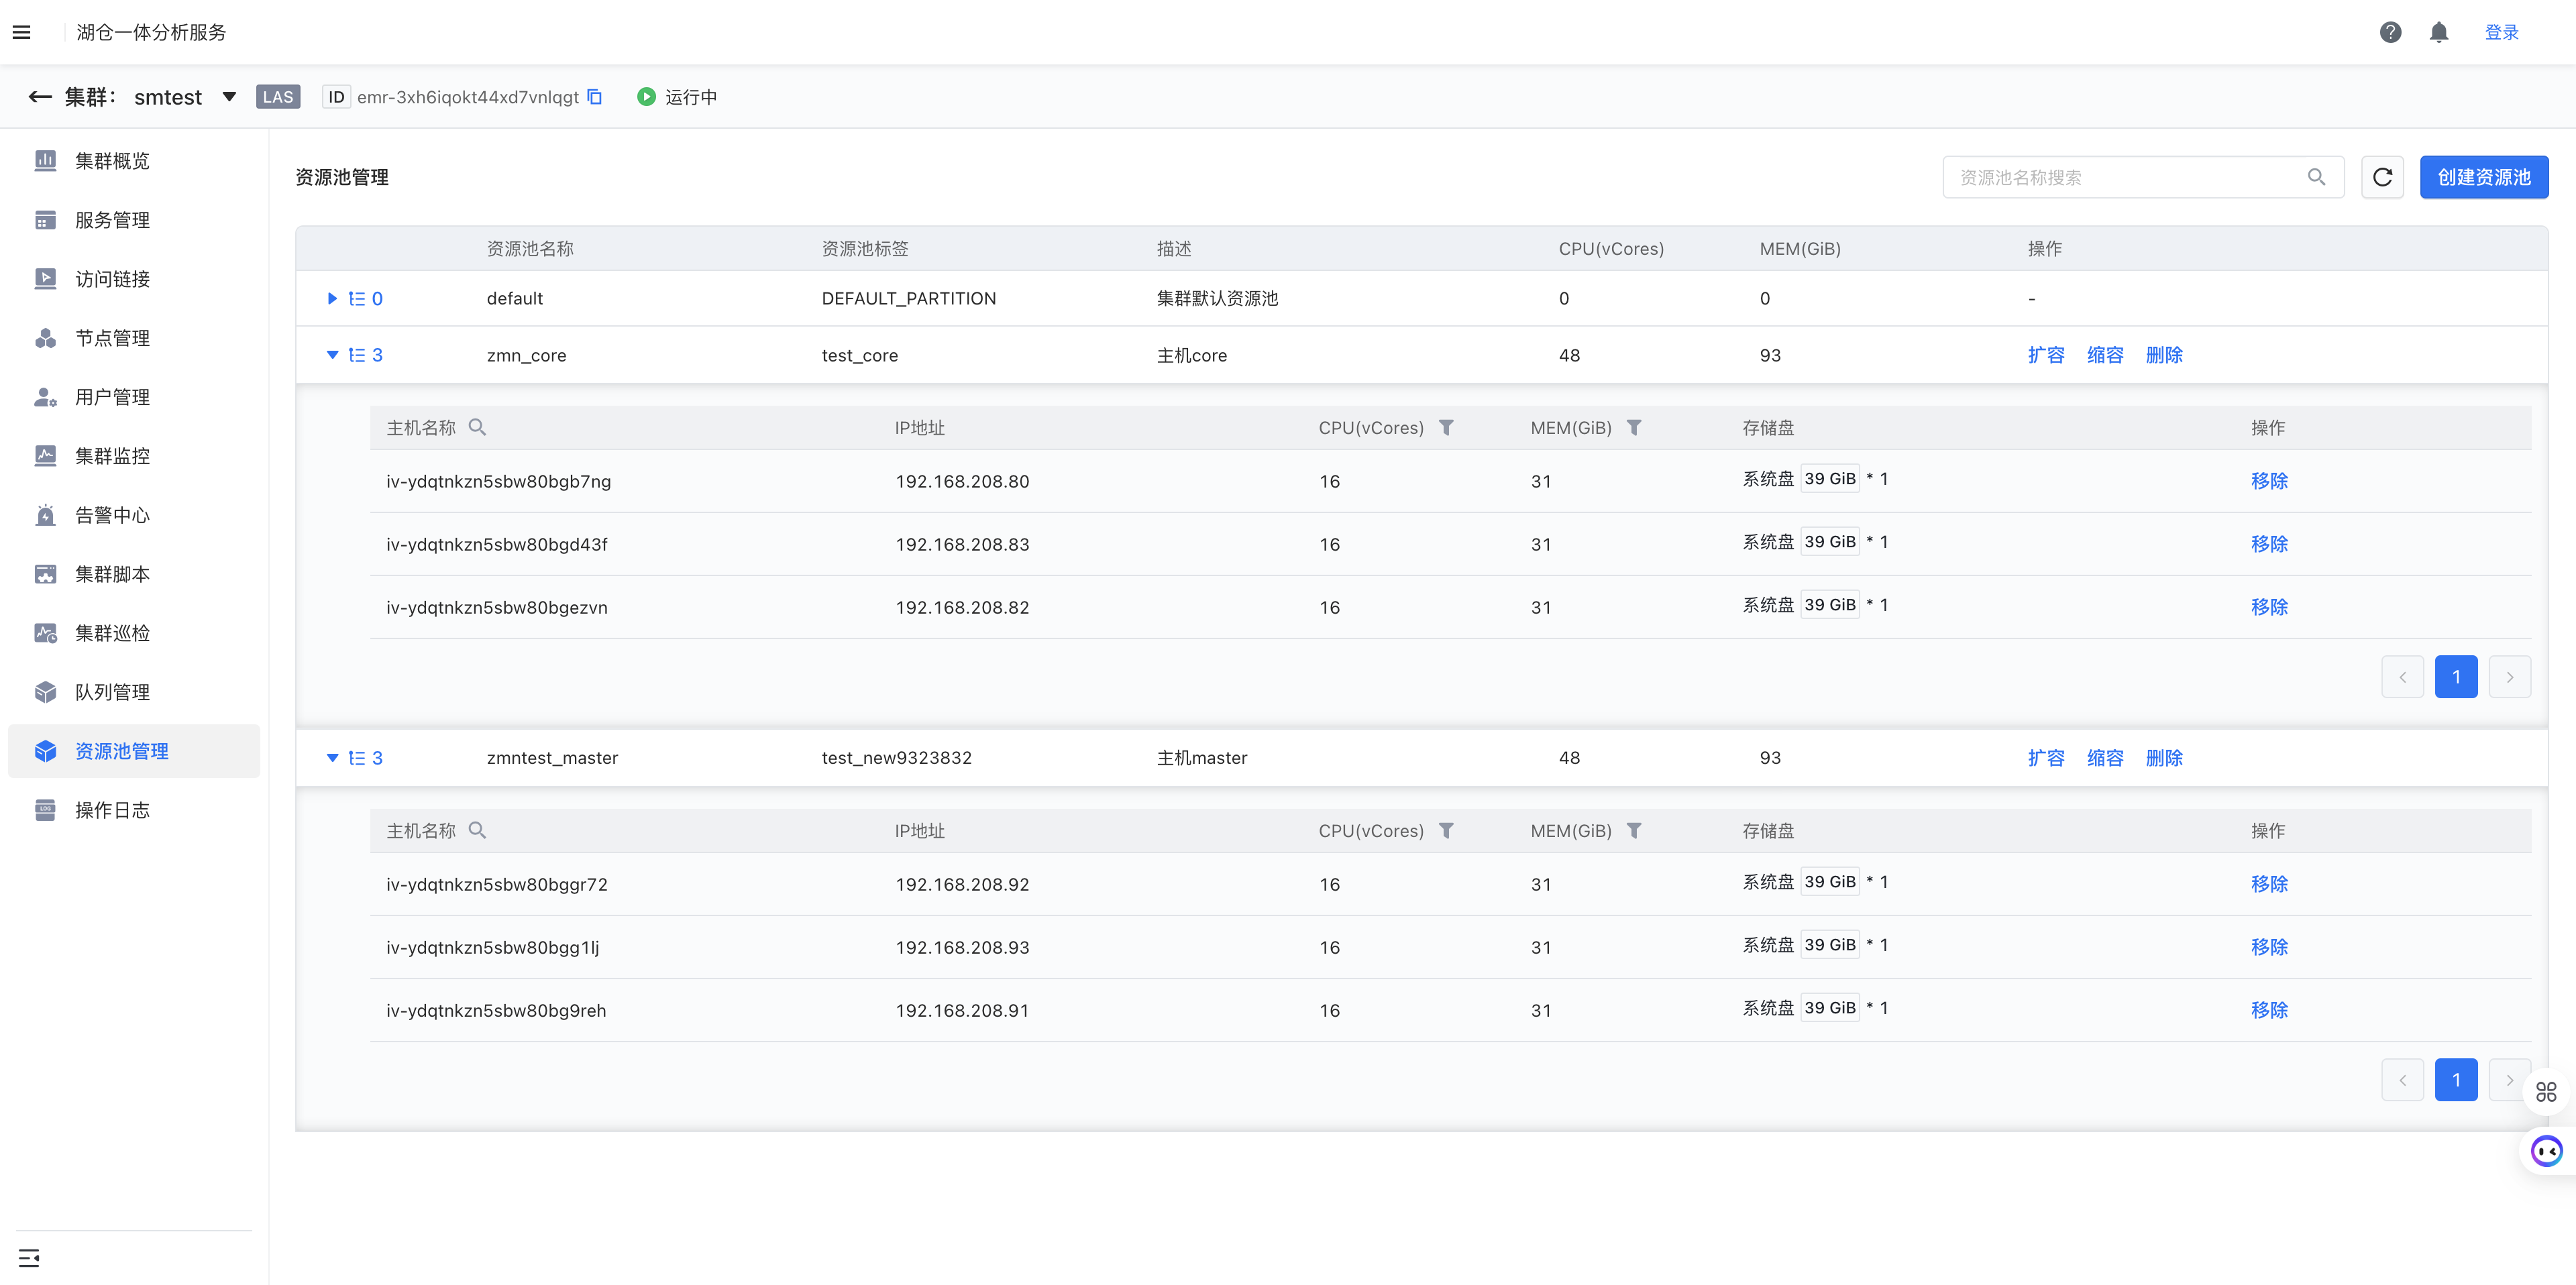Viewport: 2576px width, 1285px height.
Task: Click 扩容 for zmntest_master
Action: pos(2046,758)
